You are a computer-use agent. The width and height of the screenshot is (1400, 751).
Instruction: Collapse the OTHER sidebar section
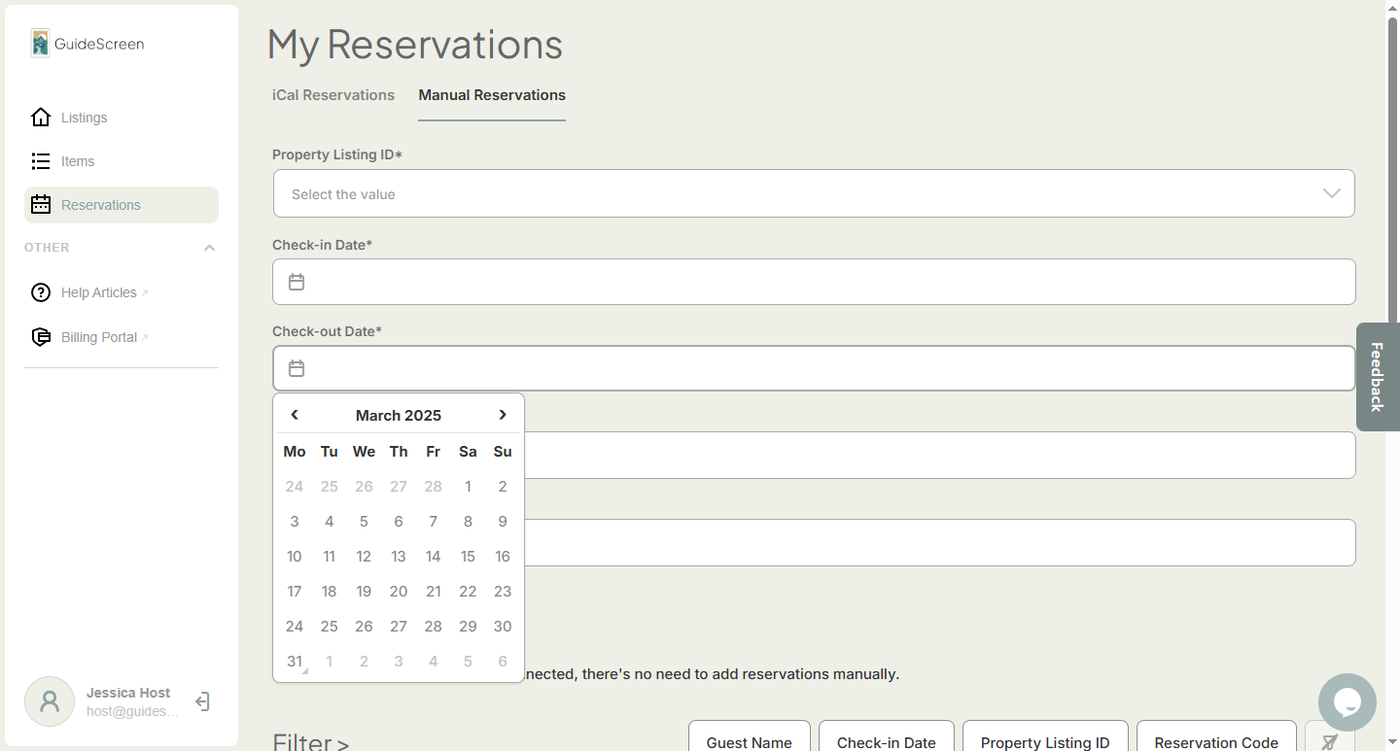pos(209,248)
